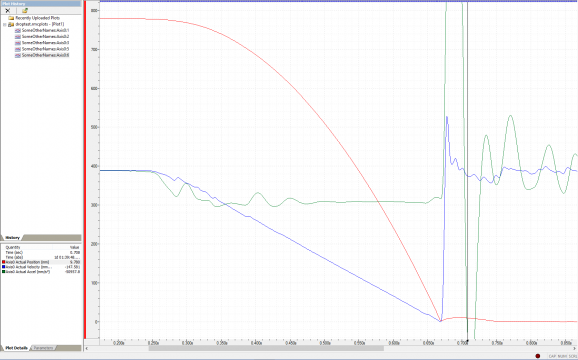Click red Actual Position color swatch
578x360 pixels.
4,262
